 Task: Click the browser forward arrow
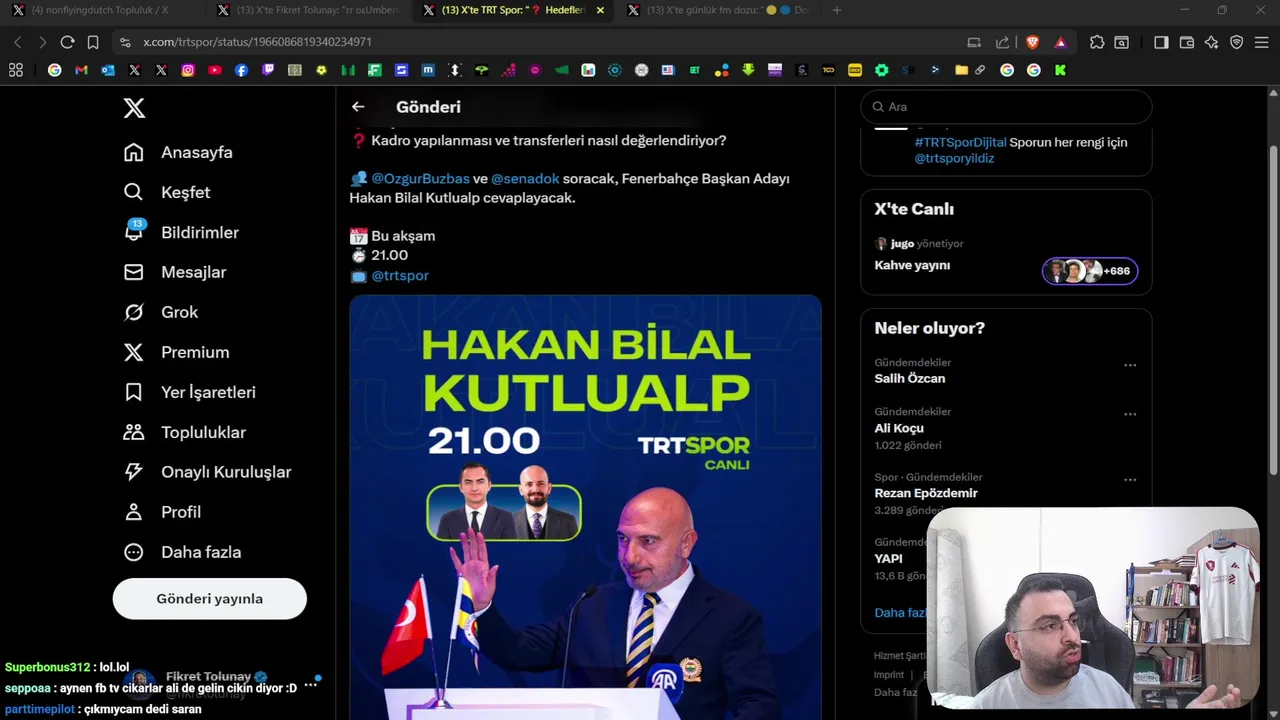[41, 42]
